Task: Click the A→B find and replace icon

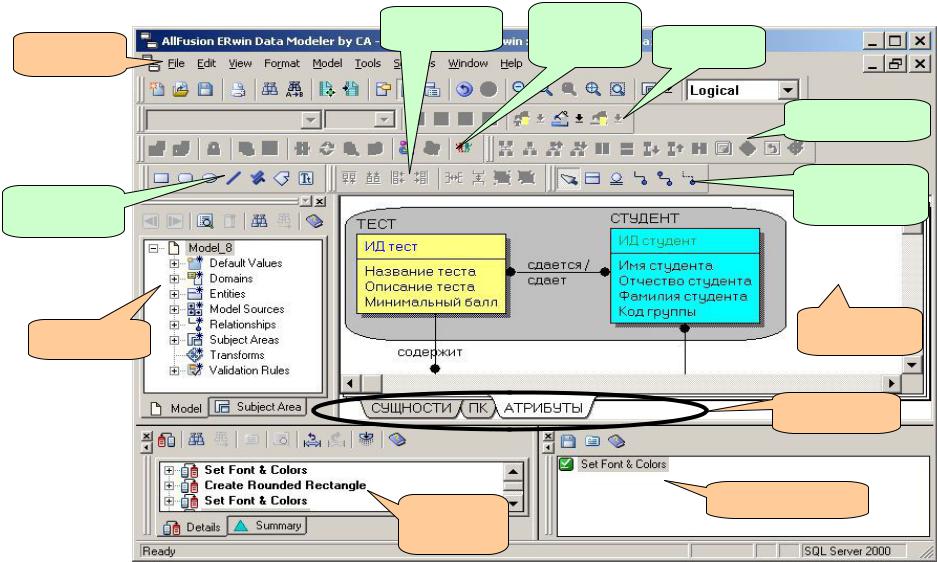Action: (x=294, y=90)
